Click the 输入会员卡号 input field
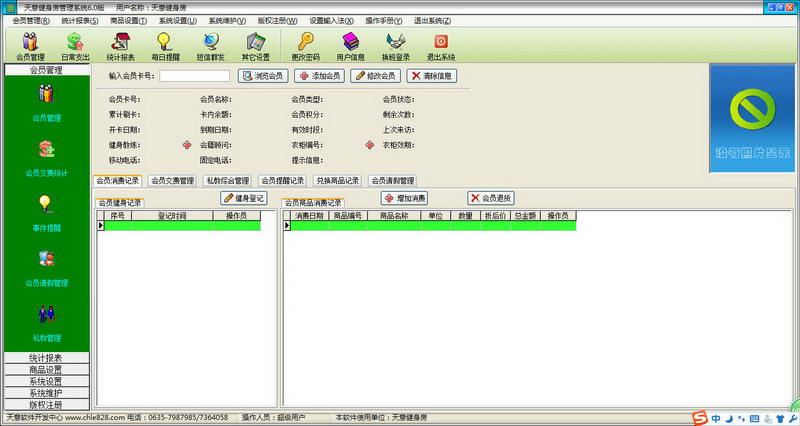800x426 pixels. pos(194,76)
